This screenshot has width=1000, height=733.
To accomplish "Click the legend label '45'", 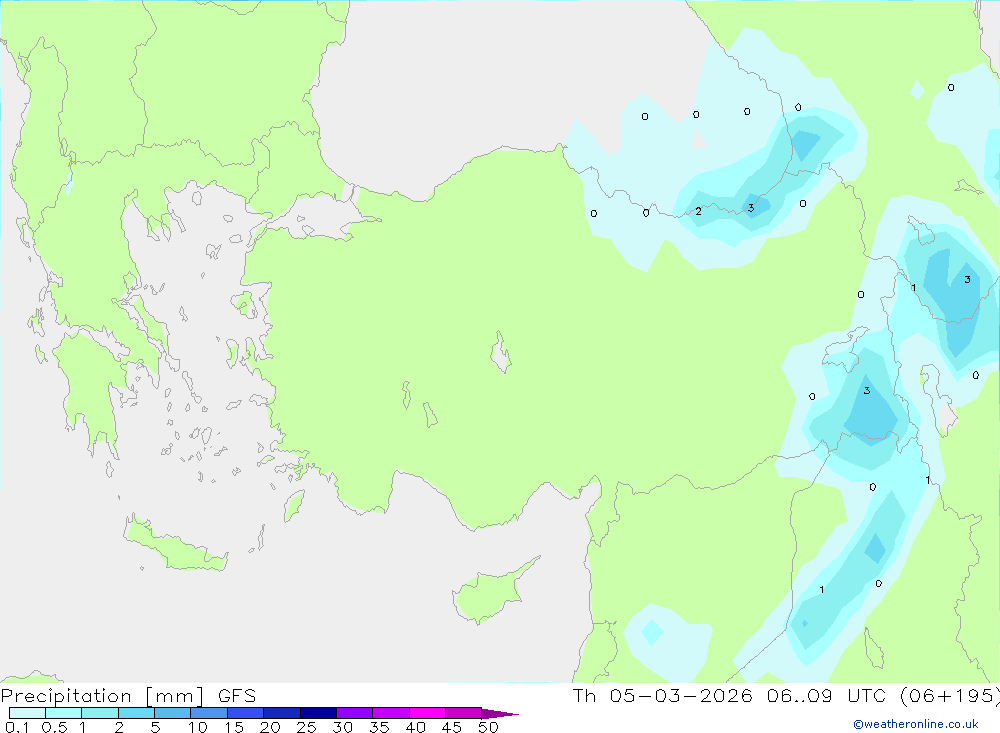I will pos(452,727).
